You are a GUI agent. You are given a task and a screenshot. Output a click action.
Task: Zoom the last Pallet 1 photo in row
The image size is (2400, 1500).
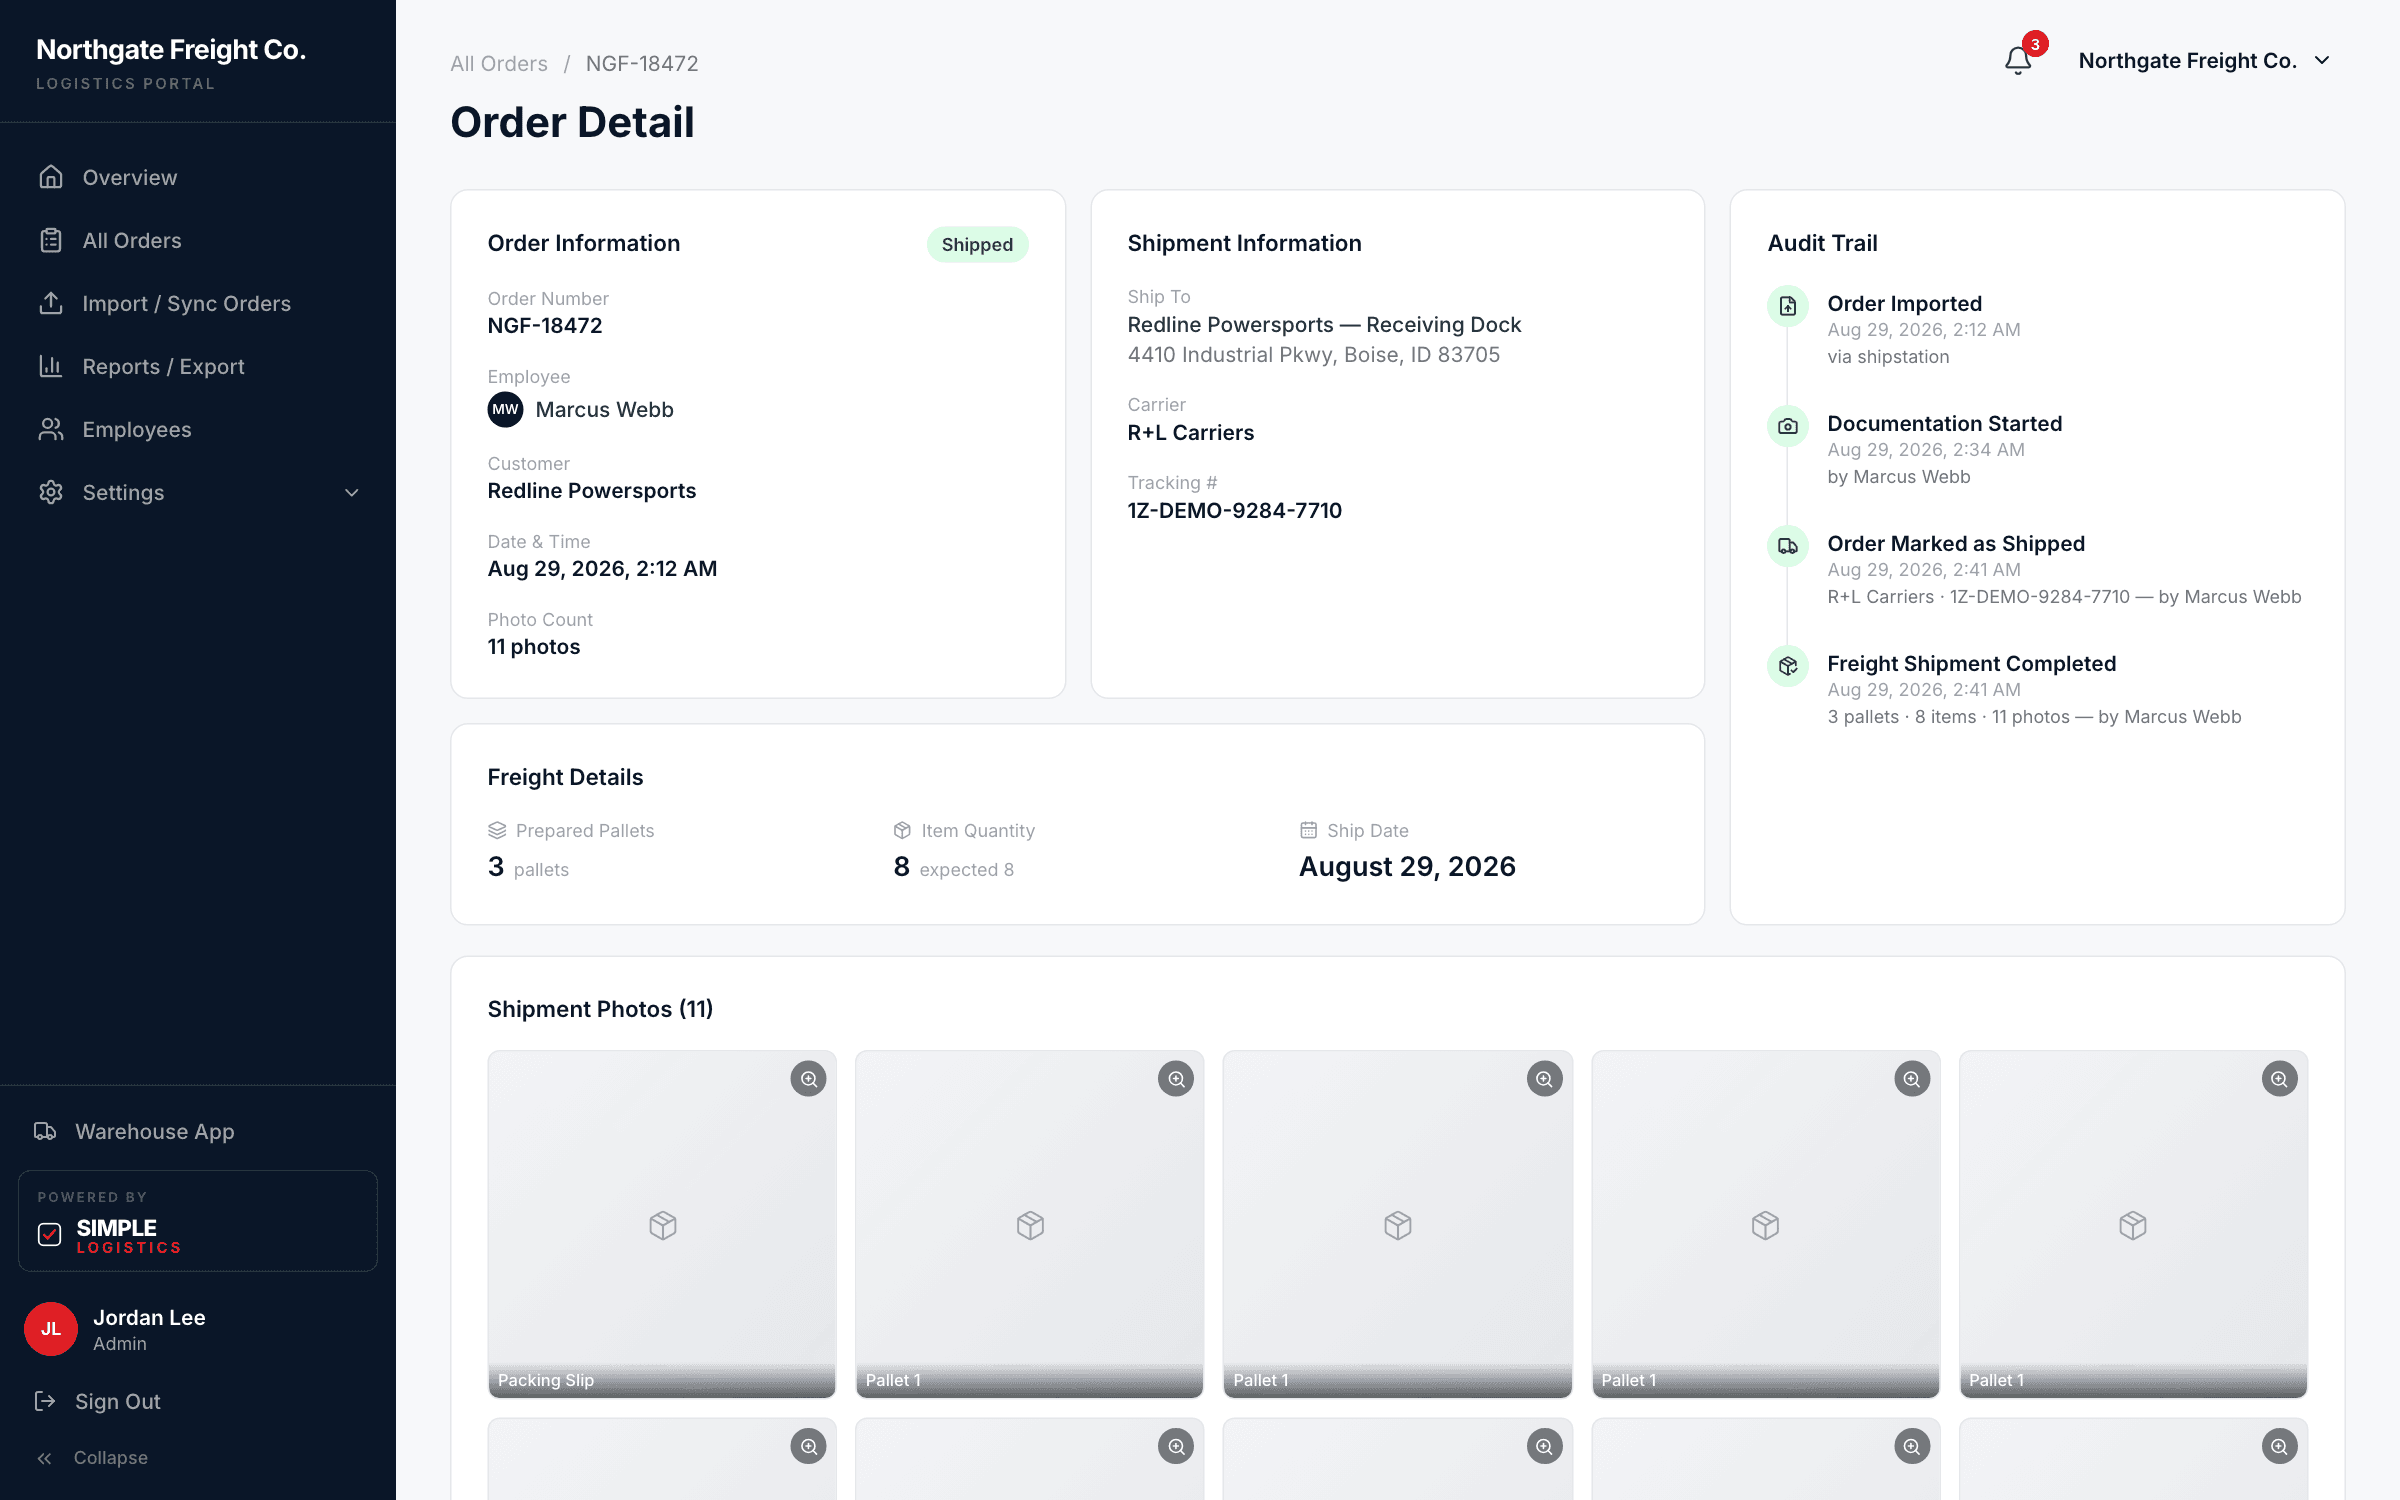pos(2279,1079)
